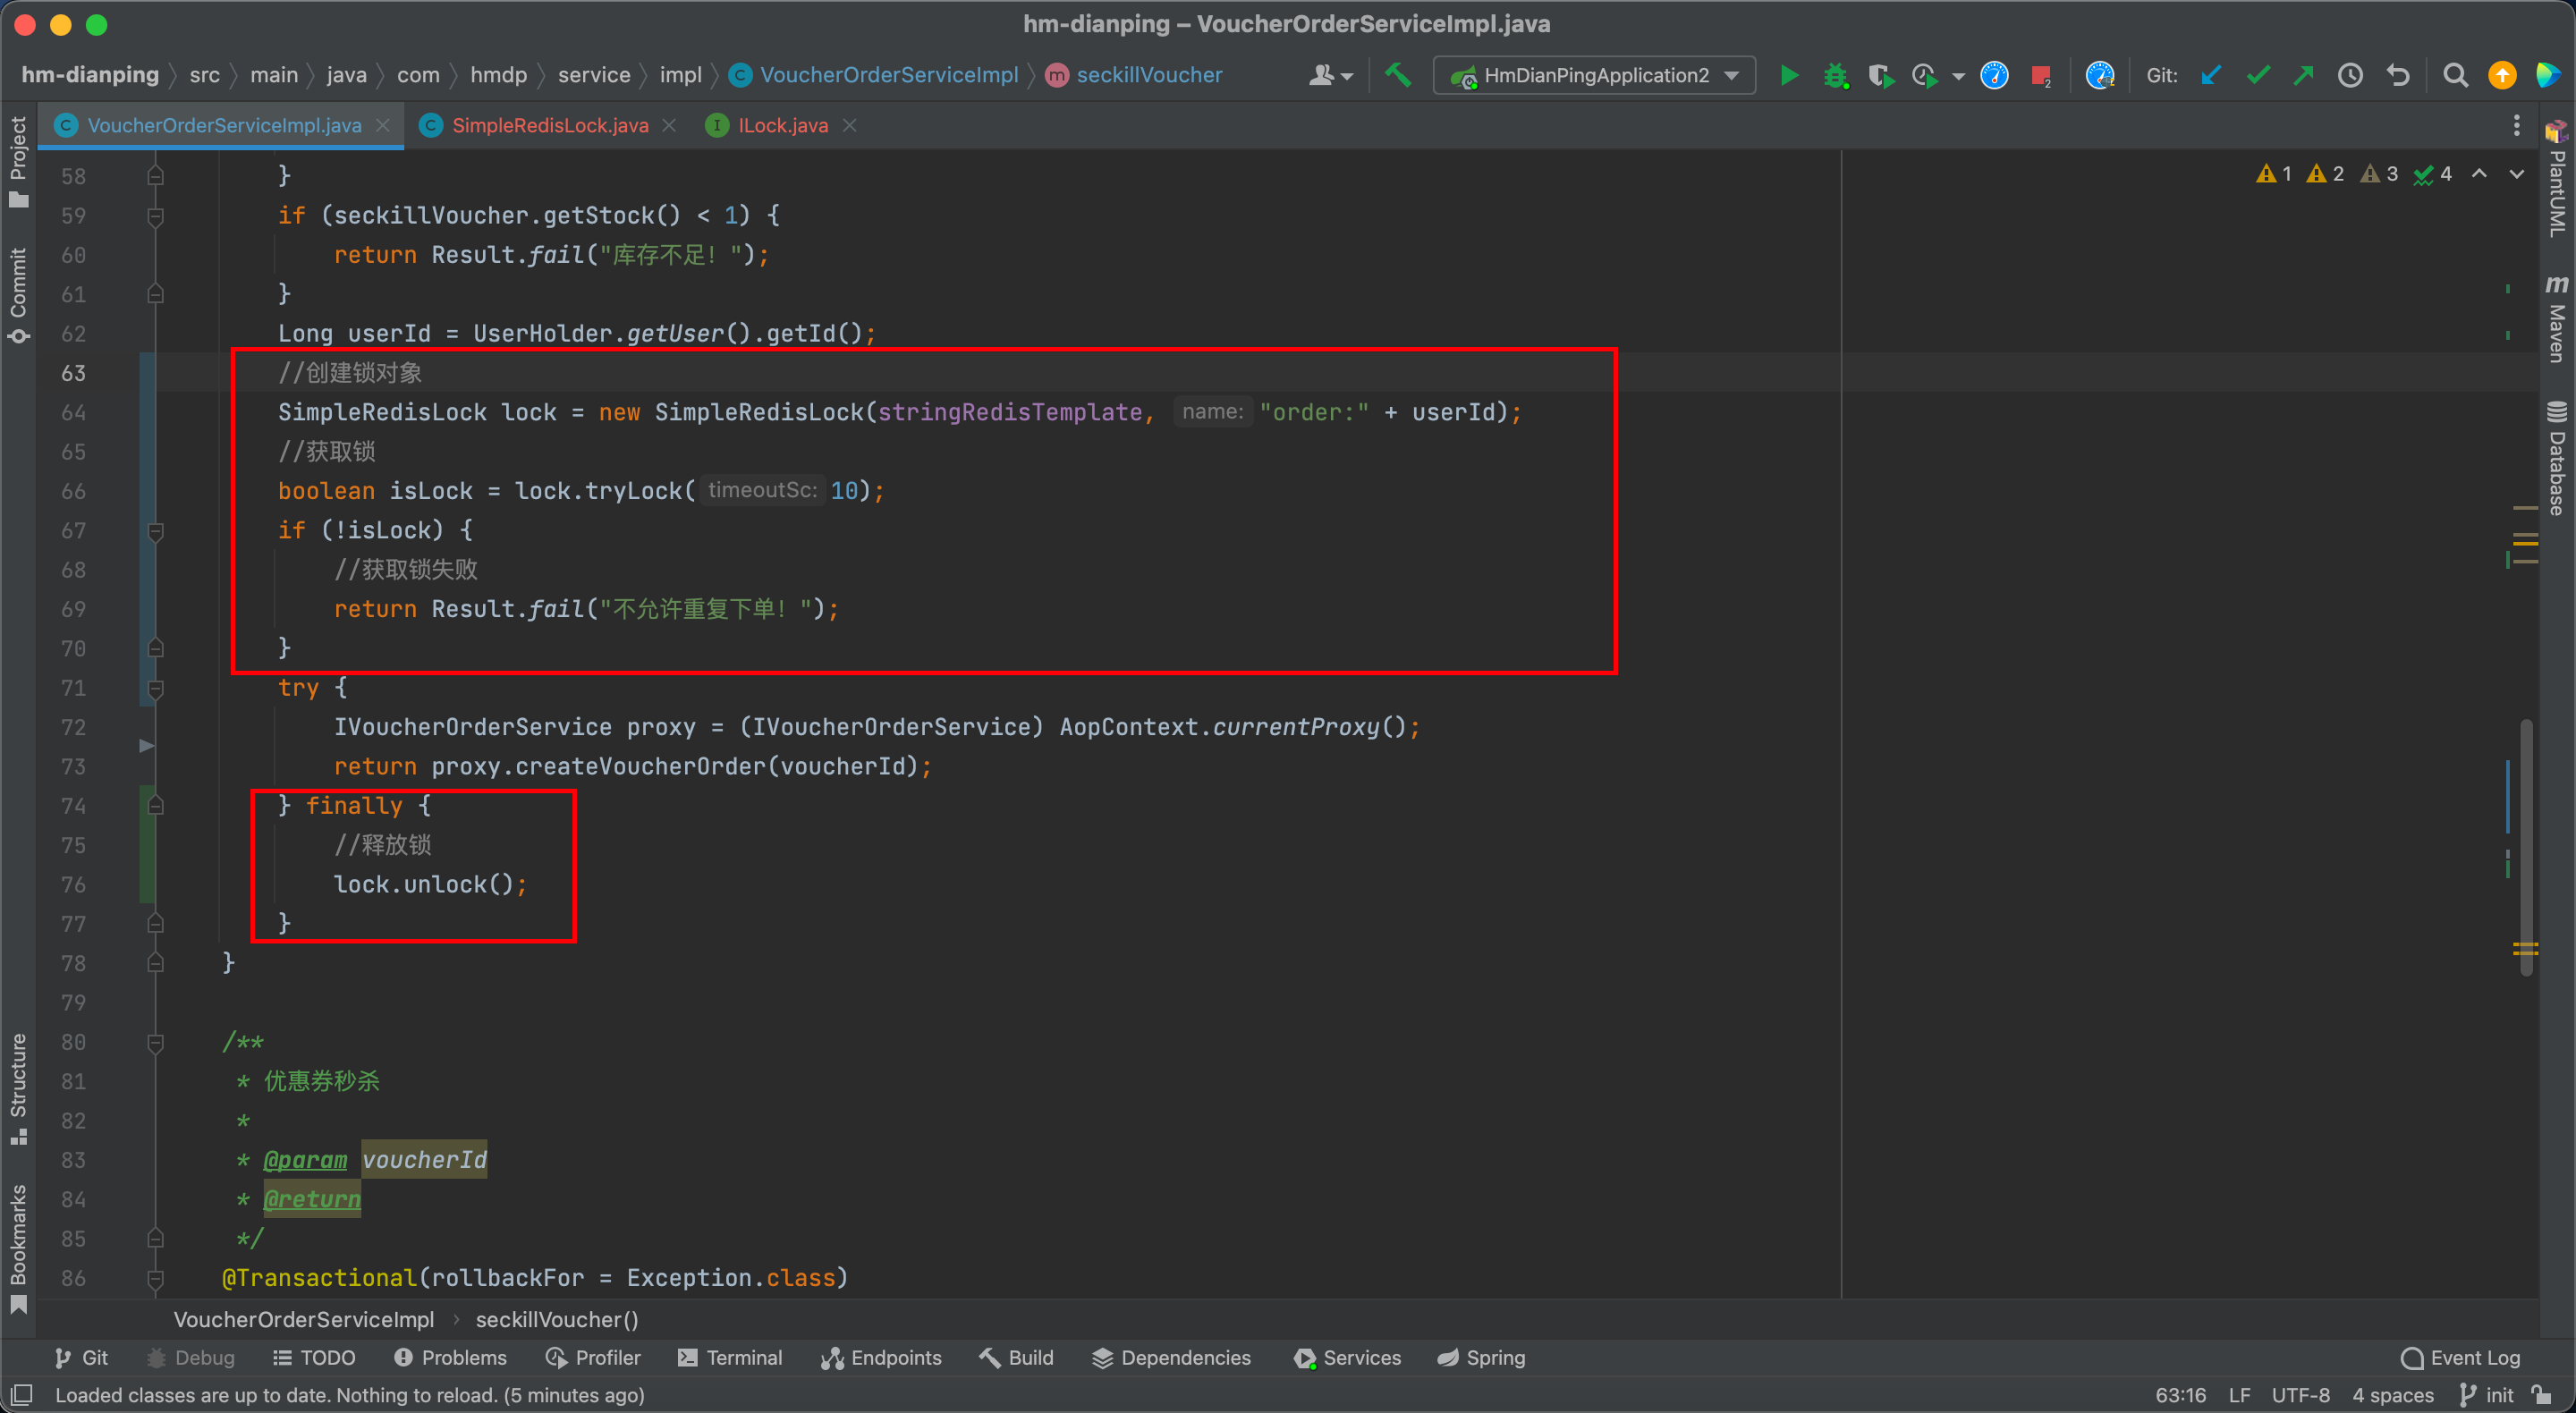Change 4 spaces indent setting
This screenshot has width=2576, height=1413.
(x=2392, y=1395)
